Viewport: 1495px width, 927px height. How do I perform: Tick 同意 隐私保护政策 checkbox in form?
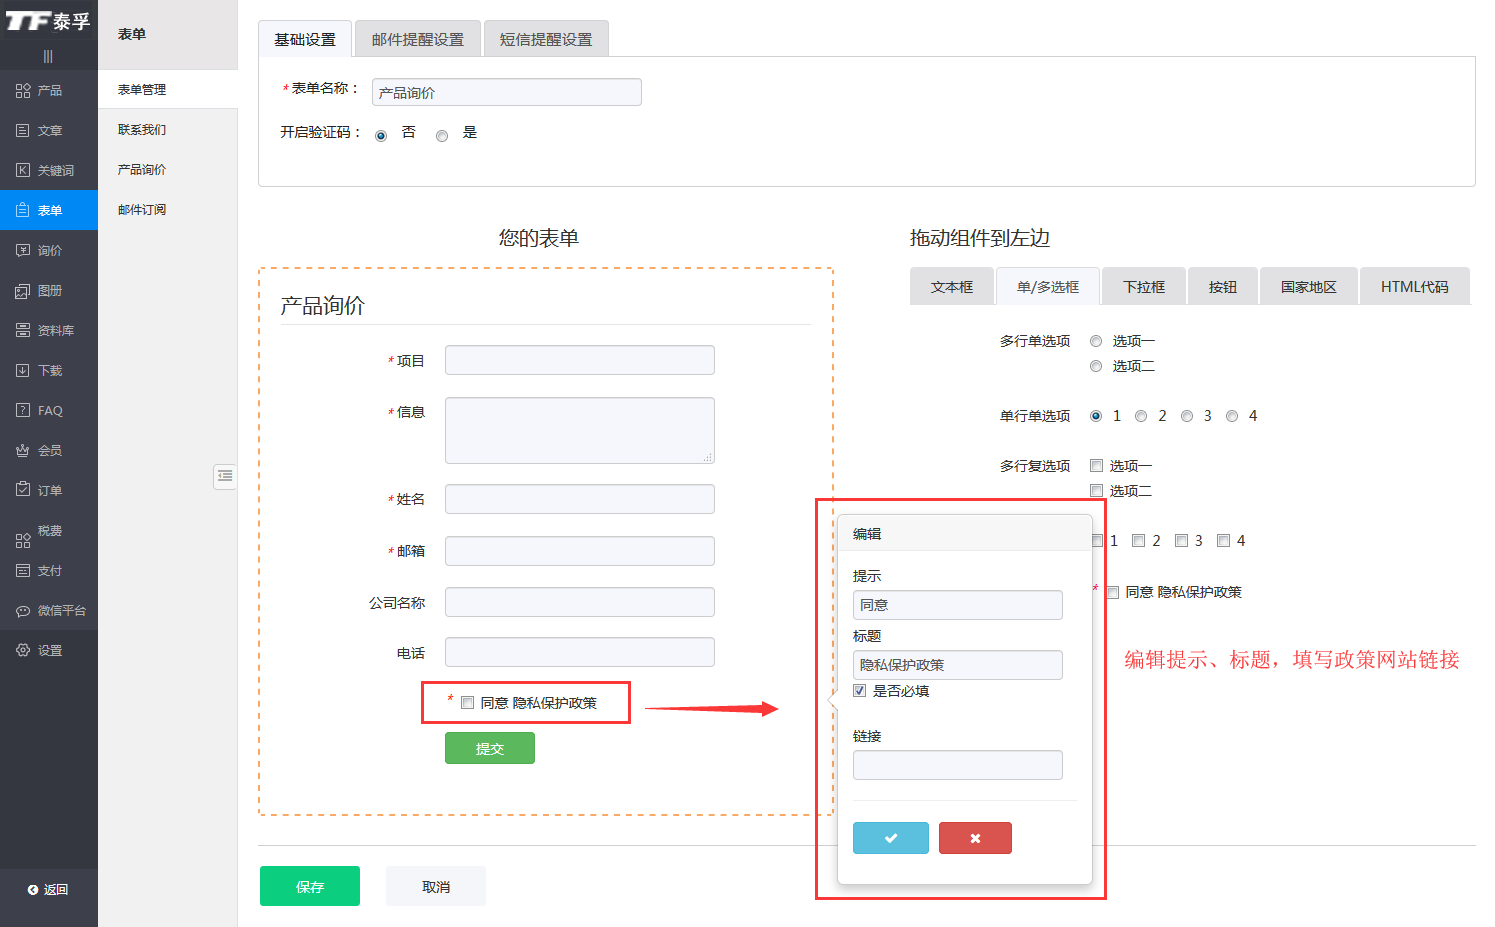tap(467, 703)
